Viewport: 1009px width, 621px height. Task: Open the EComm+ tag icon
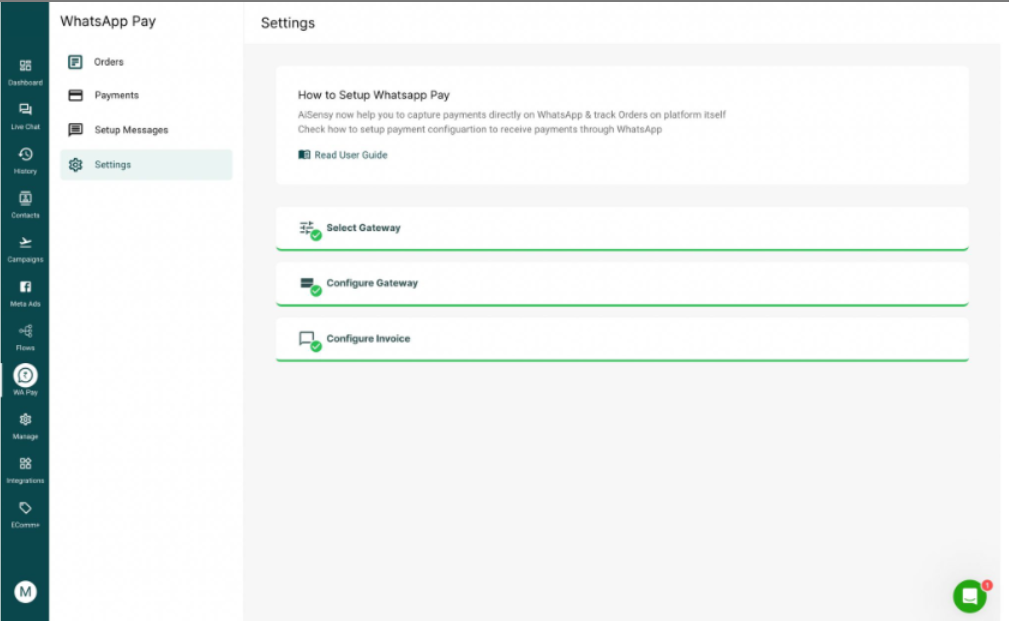25,508
